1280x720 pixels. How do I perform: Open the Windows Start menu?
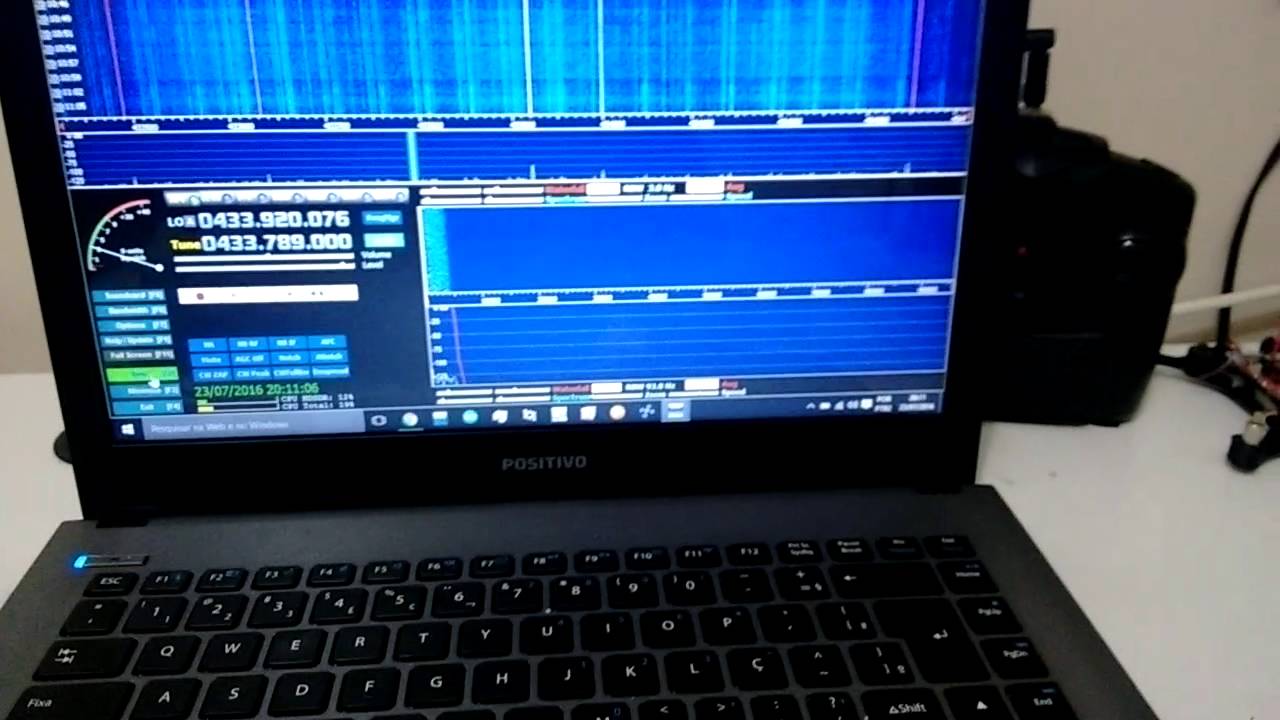[x=128, y=428]
